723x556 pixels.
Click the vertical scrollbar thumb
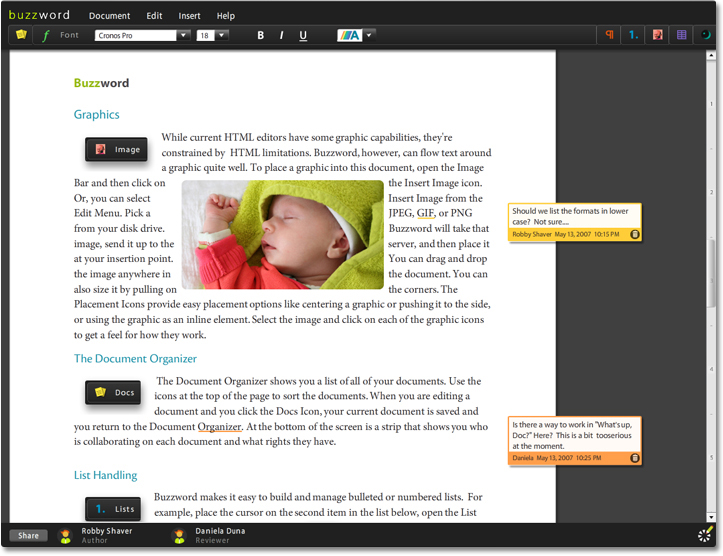tap(711, 275)
